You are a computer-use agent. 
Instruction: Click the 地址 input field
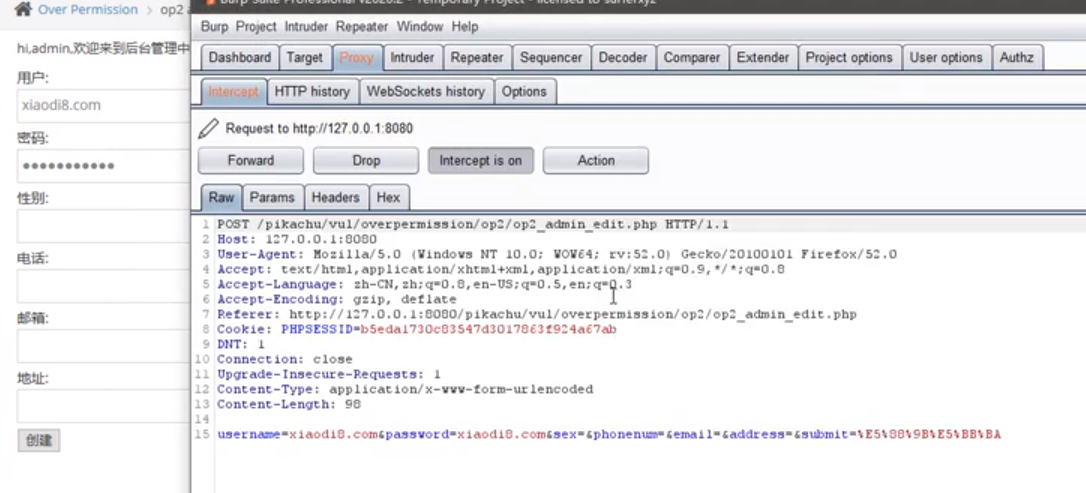[x=103, y=406]
